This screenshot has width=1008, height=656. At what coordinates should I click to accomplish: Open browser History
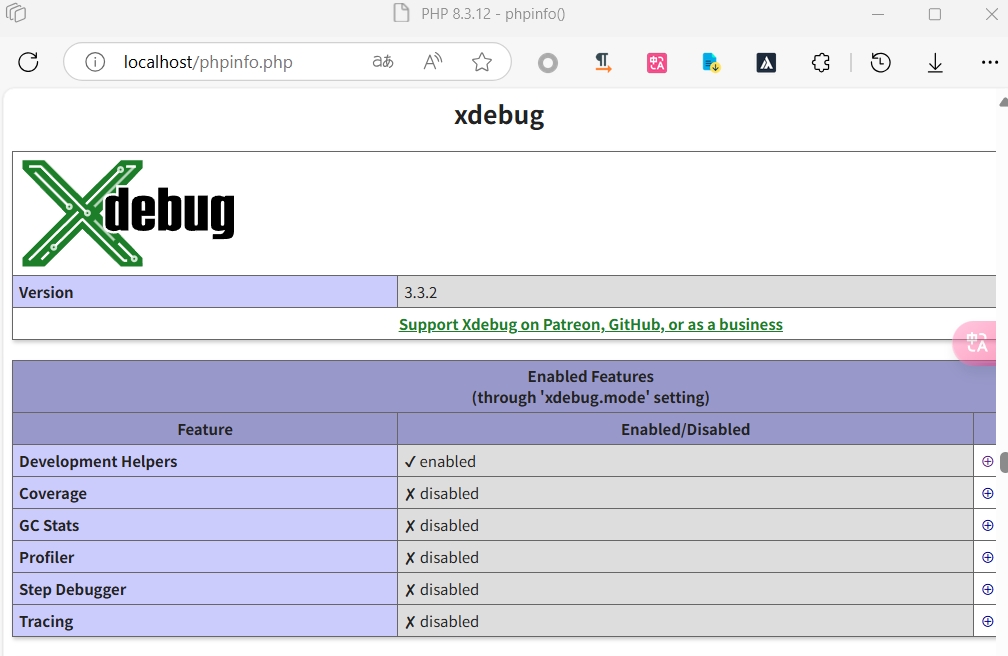pos(880,62)
